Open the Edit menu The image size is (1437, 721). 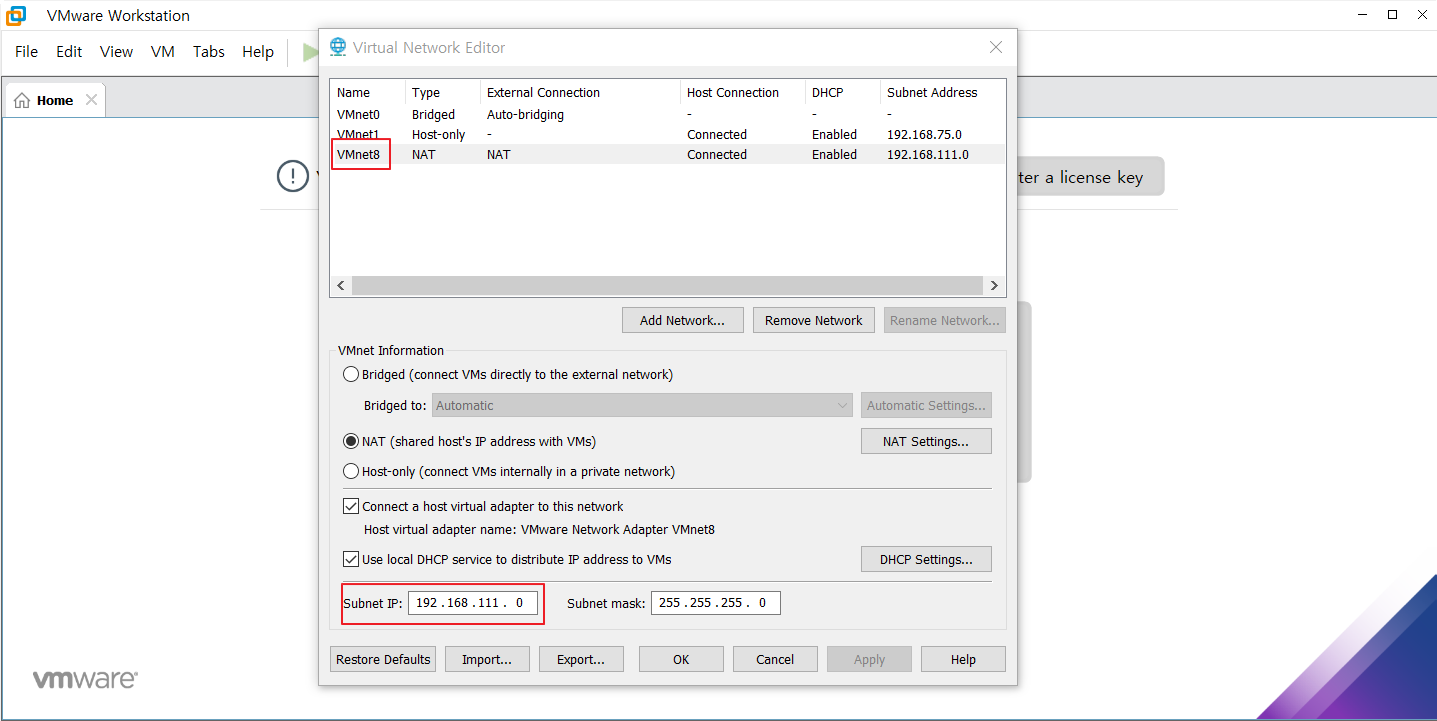69,52
